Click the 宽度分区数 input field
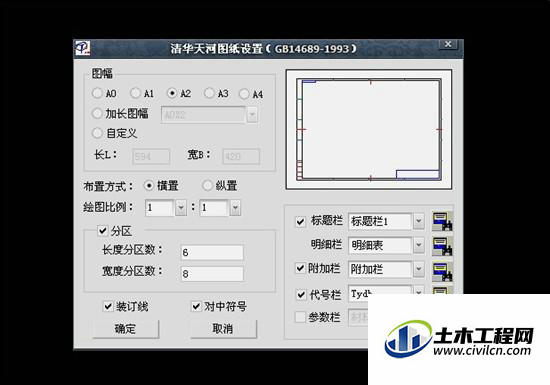This screenshot has height=385, width=550. click(x=212, y=274)
